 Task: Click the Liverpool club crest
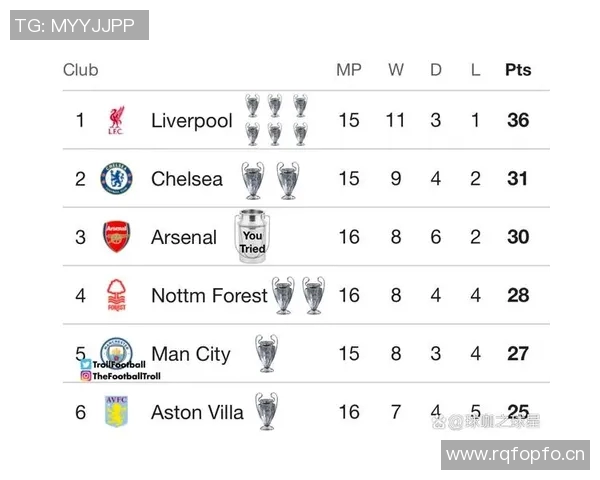(x=116, y=121)
